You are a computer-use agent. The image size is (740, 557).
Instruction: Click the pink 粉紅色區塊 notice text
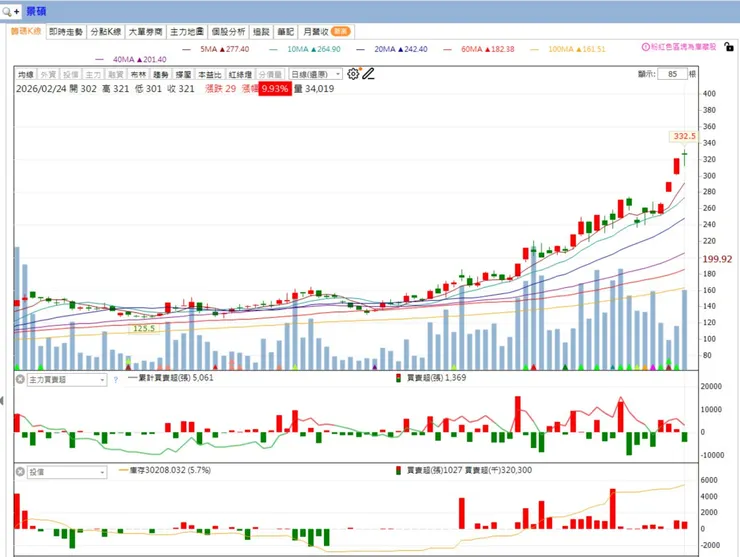684,47
